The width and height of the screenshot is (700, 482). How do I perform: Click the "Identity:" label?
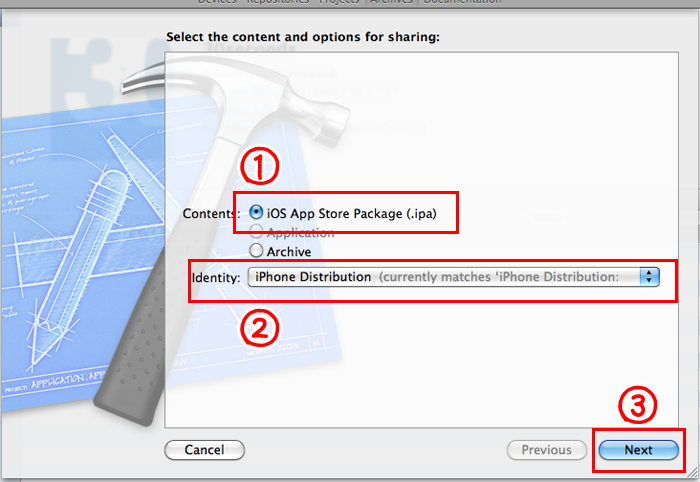pyautogui.click(x=216, y=277)
